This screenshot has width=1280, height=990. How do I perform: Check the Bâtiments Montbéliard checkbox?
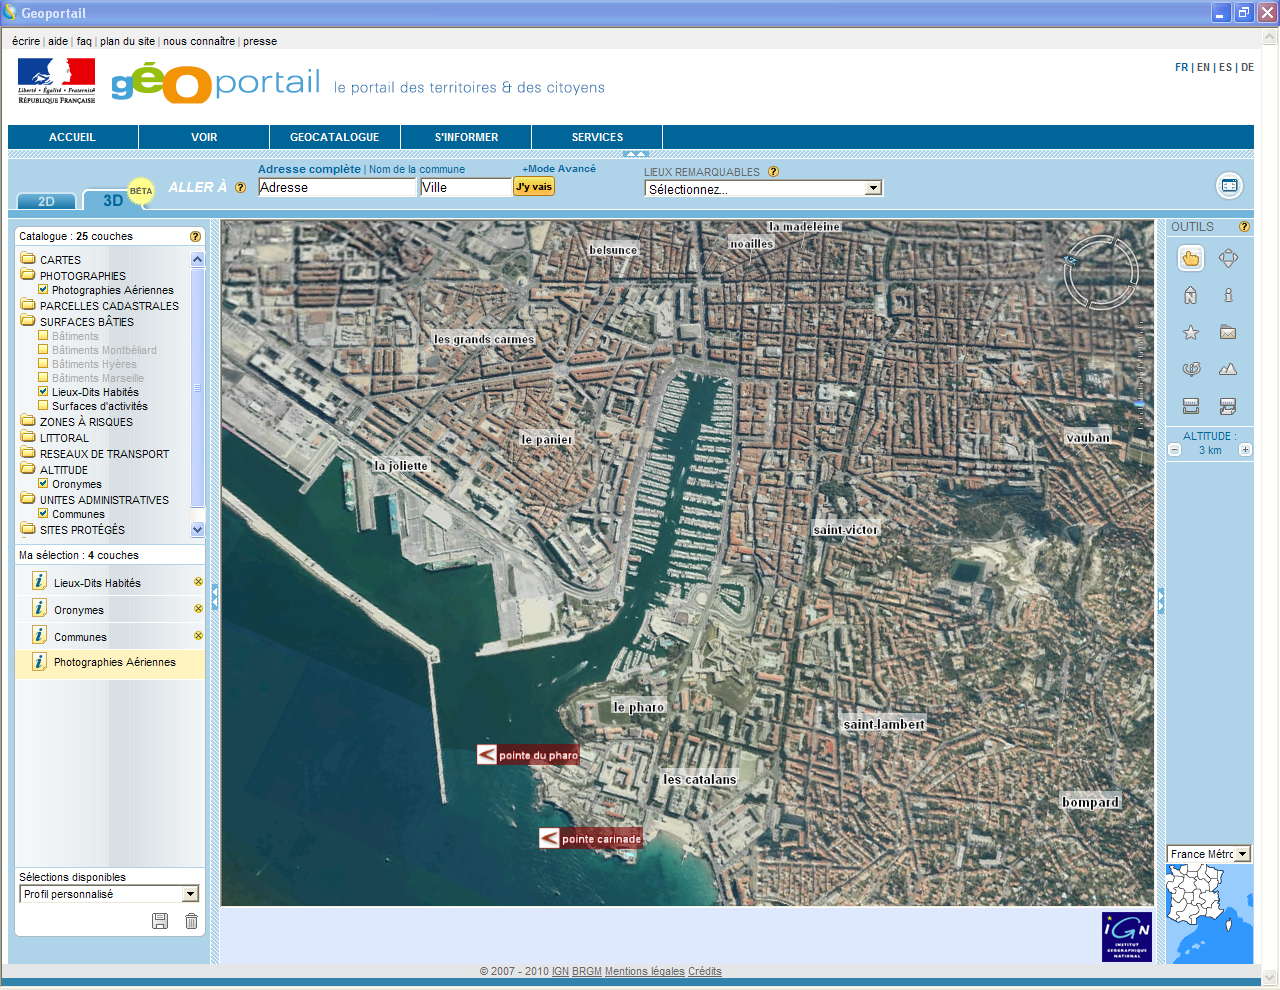tap(43, 350)
